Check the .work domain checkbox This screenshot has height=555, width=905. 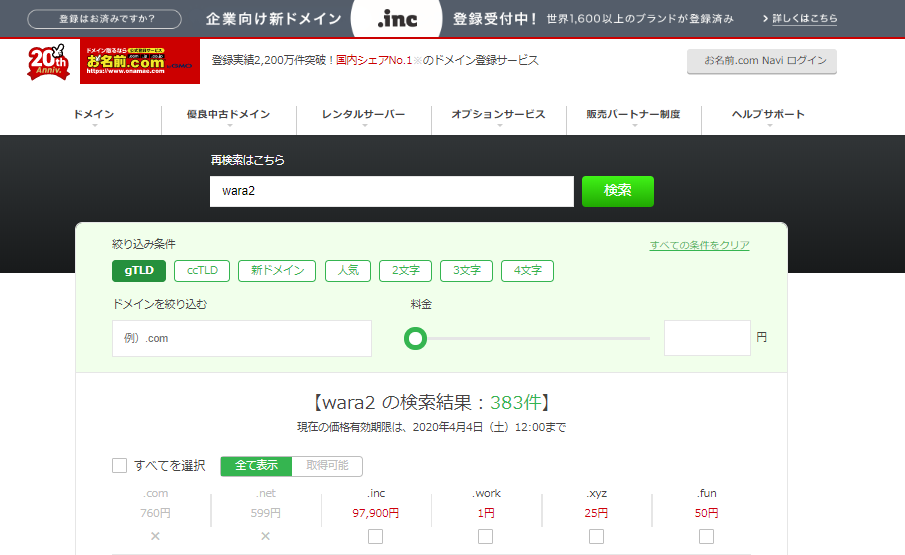[485, 537]
